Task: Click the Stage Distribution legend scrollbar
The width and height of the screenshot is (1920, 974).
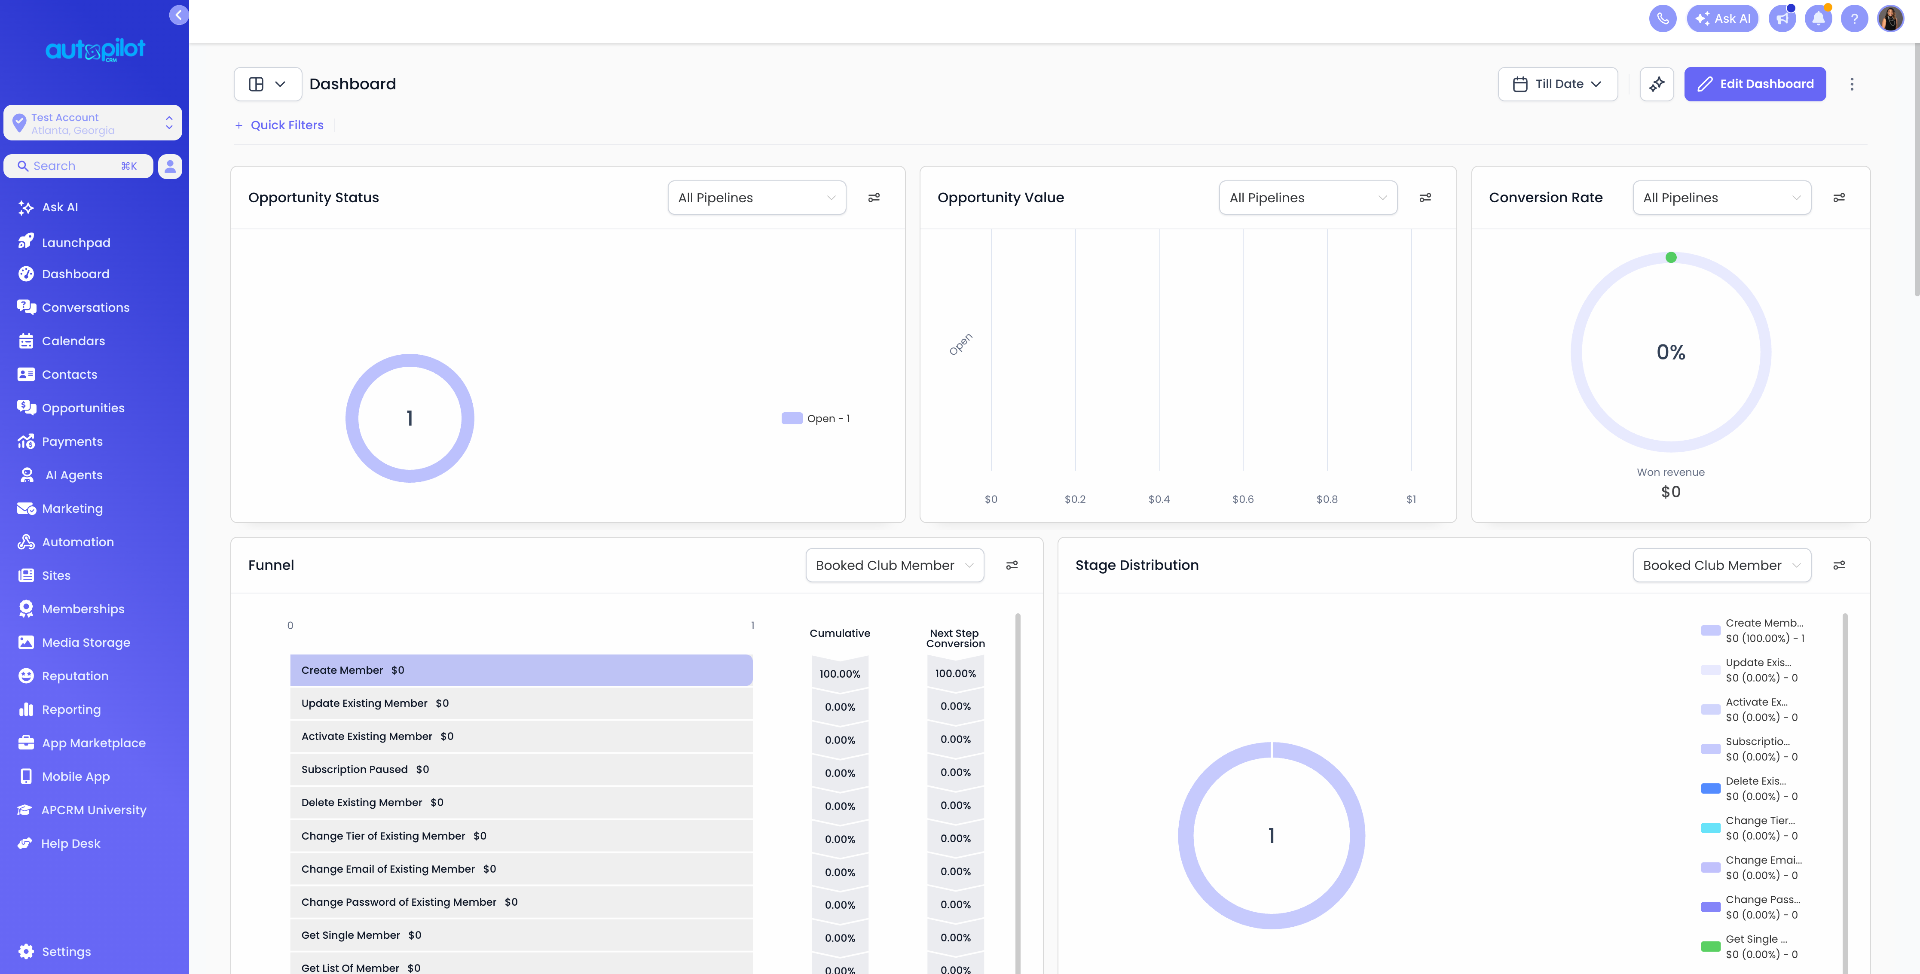Action: pos(1845,793)
